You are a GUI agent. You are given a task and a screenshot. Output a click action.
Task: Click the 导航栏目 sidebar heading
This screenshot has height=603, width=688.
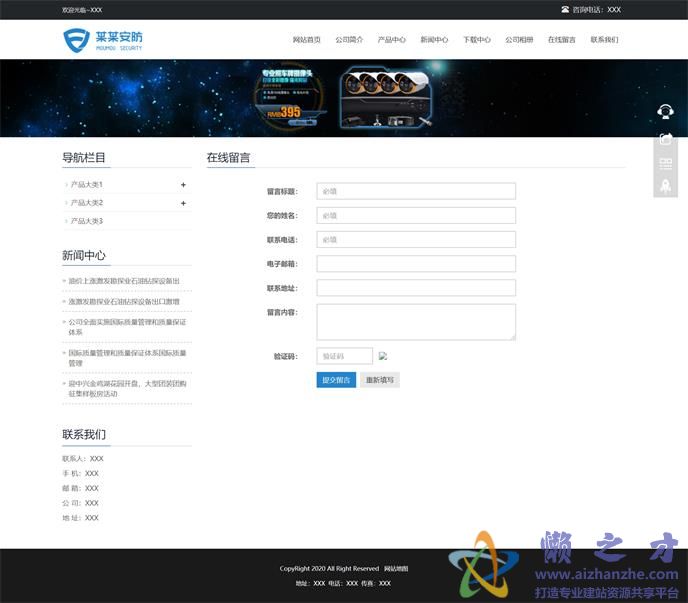pos(84,158)
